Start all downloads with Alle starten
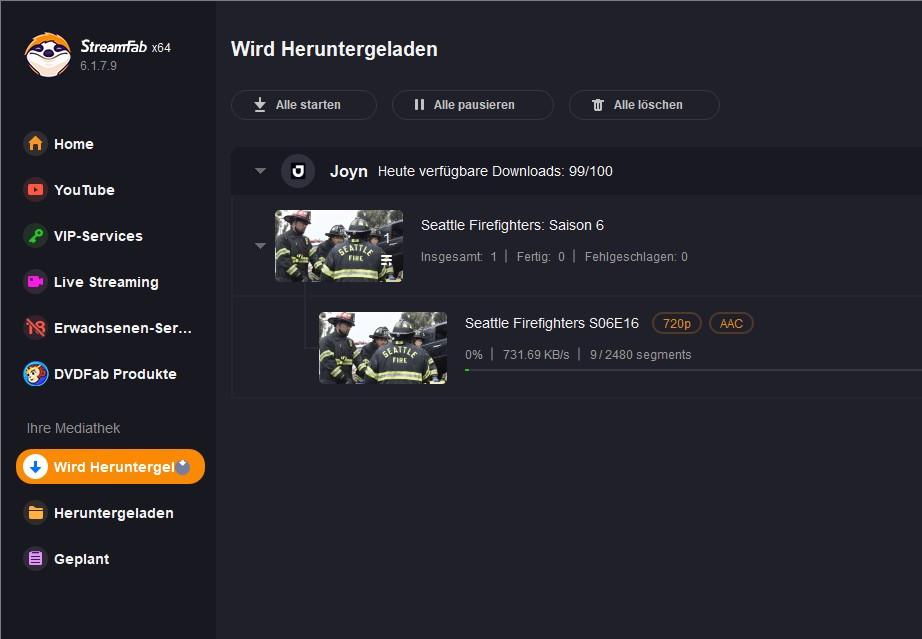Viewport: 922px width, 639px height. click(x=304, y=105)
